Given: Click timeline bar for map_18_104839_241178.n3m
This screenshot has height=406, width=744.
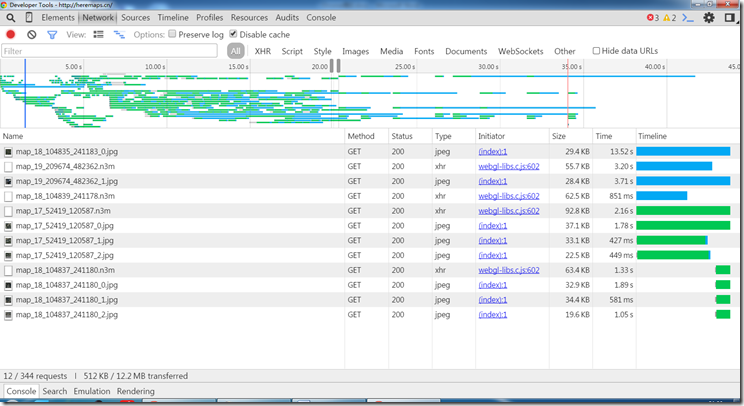Looking at the screenshot, I should [661, 196].
